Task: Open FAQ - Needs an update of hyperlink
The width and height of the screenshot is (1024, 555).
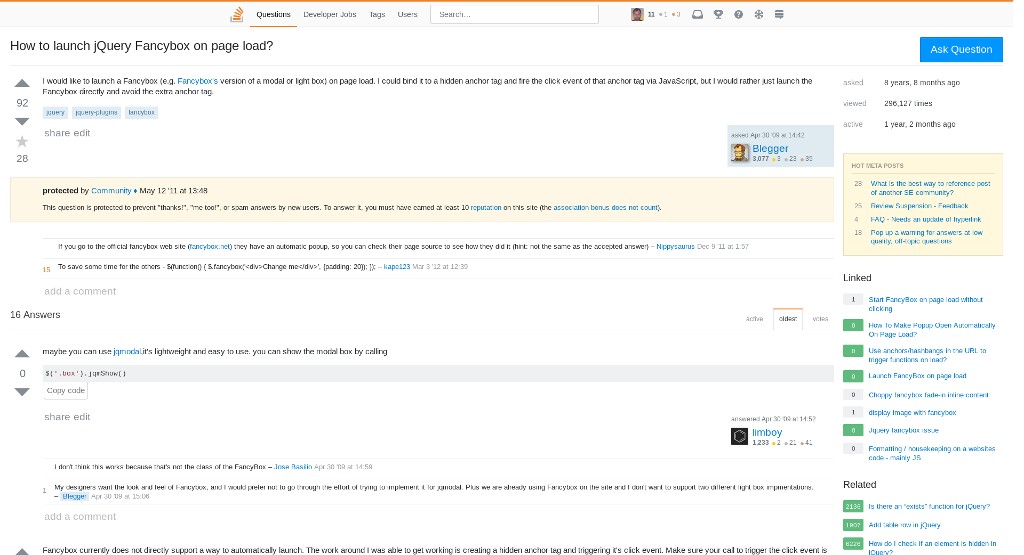Action: 925,219
